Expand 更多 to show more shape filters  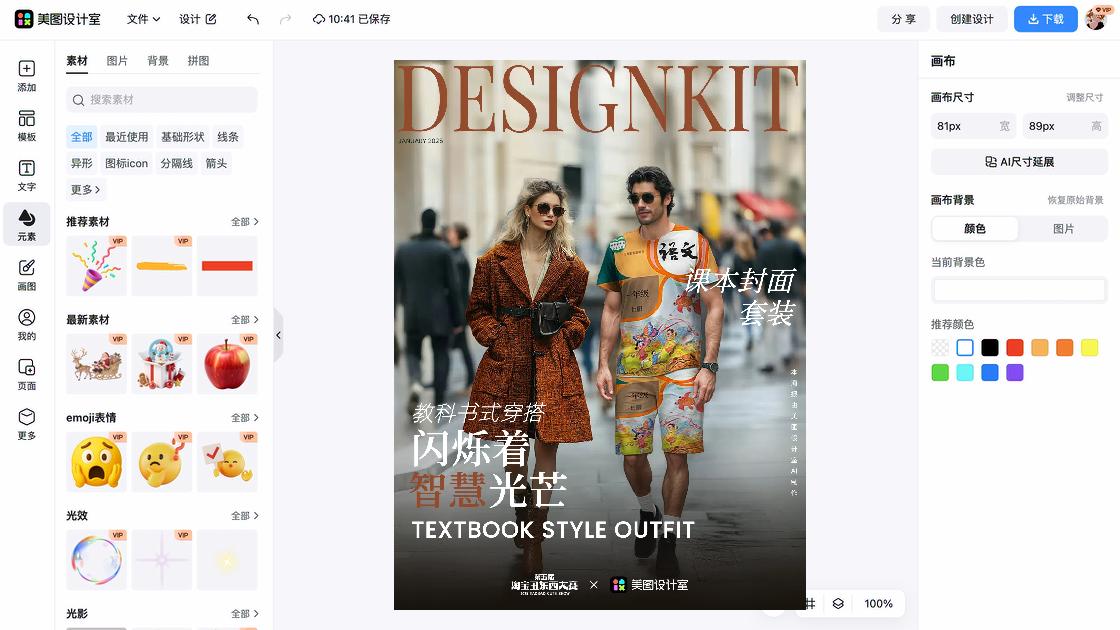pyautogui.click(x=85, y=189)
